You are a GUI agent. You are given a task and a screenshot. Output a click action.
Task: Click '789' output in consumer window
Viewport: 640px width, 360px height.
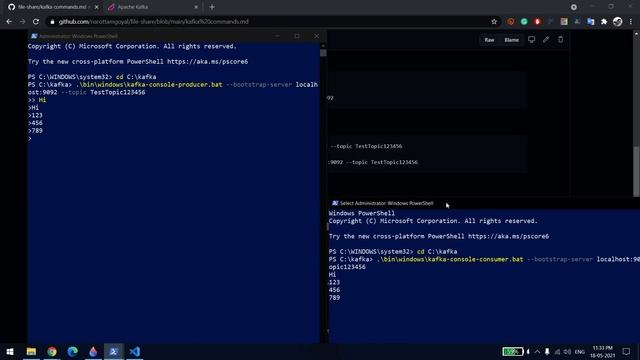[334, 298]
